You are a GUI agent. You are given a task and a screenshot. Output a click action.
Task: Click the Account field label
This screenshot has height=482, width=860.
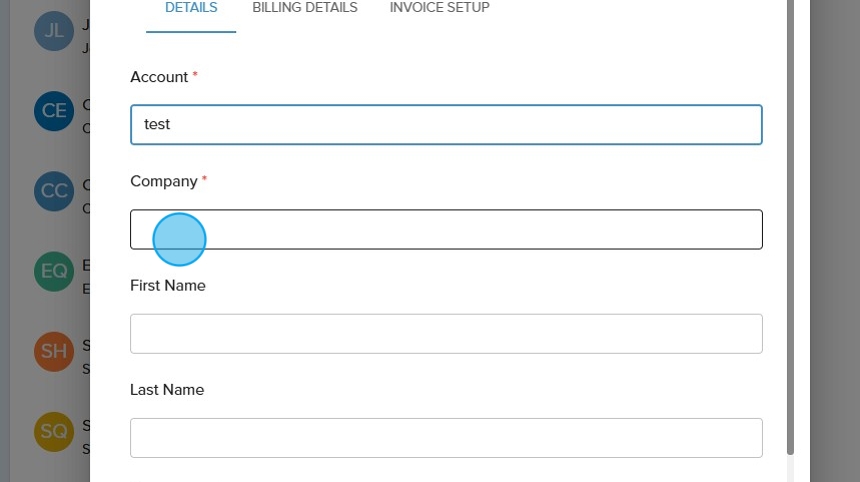click(x=159, y=77)
